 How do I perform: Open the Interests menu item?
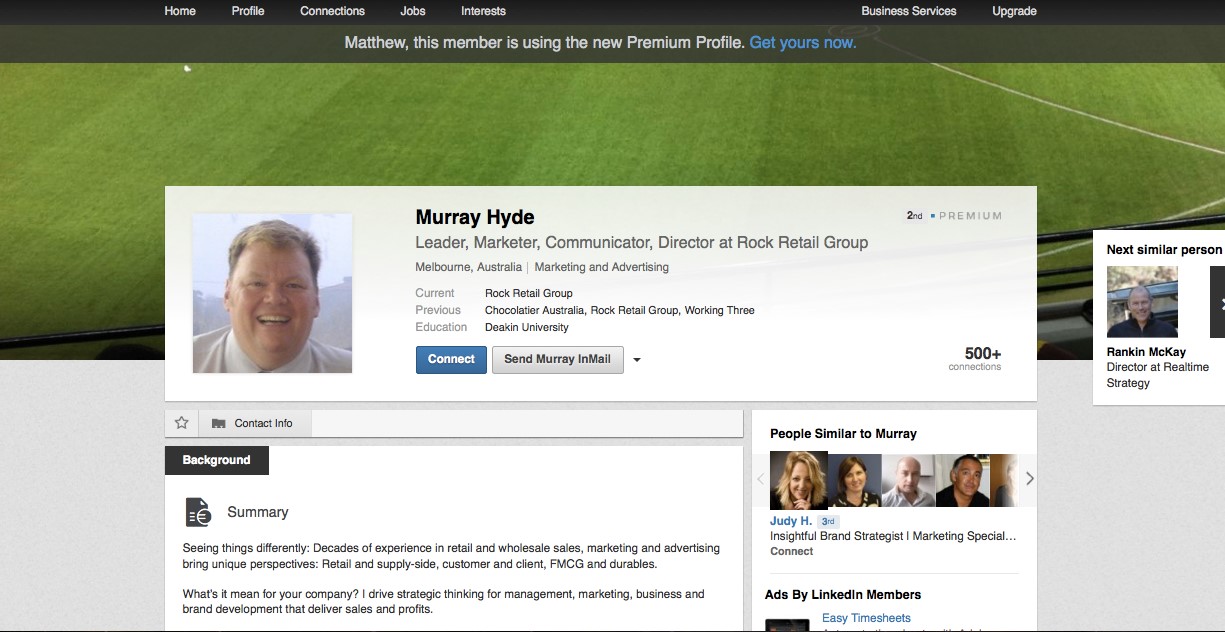pos(483,11)
